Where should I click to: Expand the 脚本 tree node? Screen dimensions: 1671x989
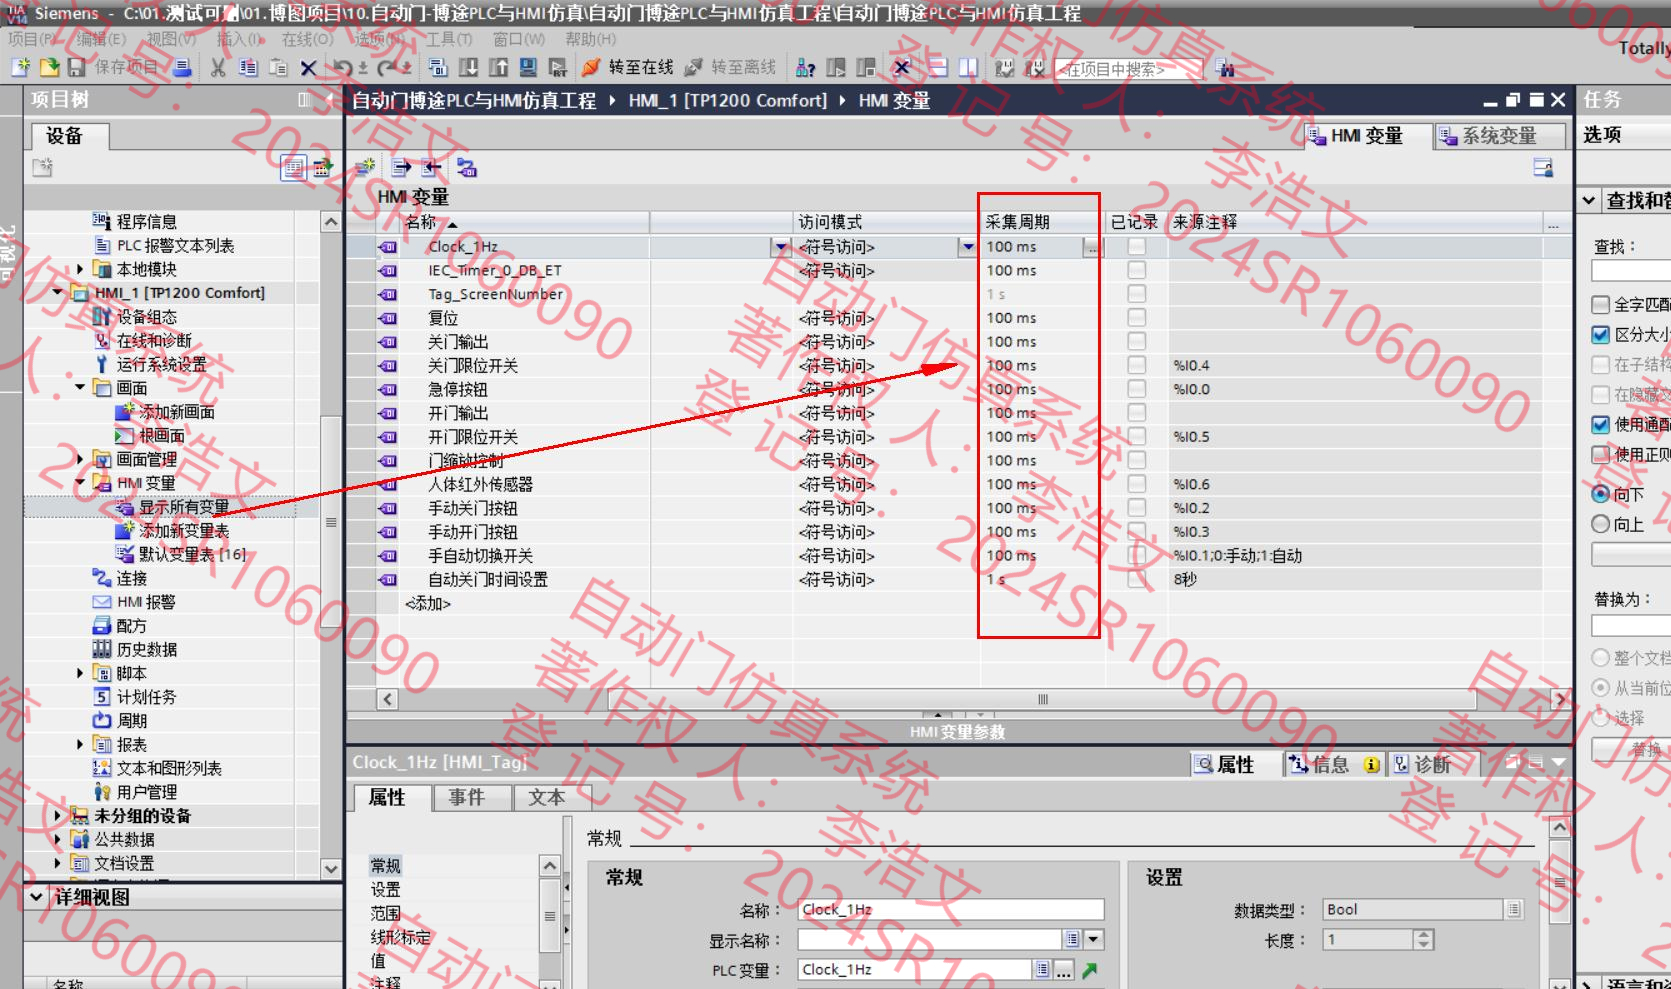tap(80, 673)
